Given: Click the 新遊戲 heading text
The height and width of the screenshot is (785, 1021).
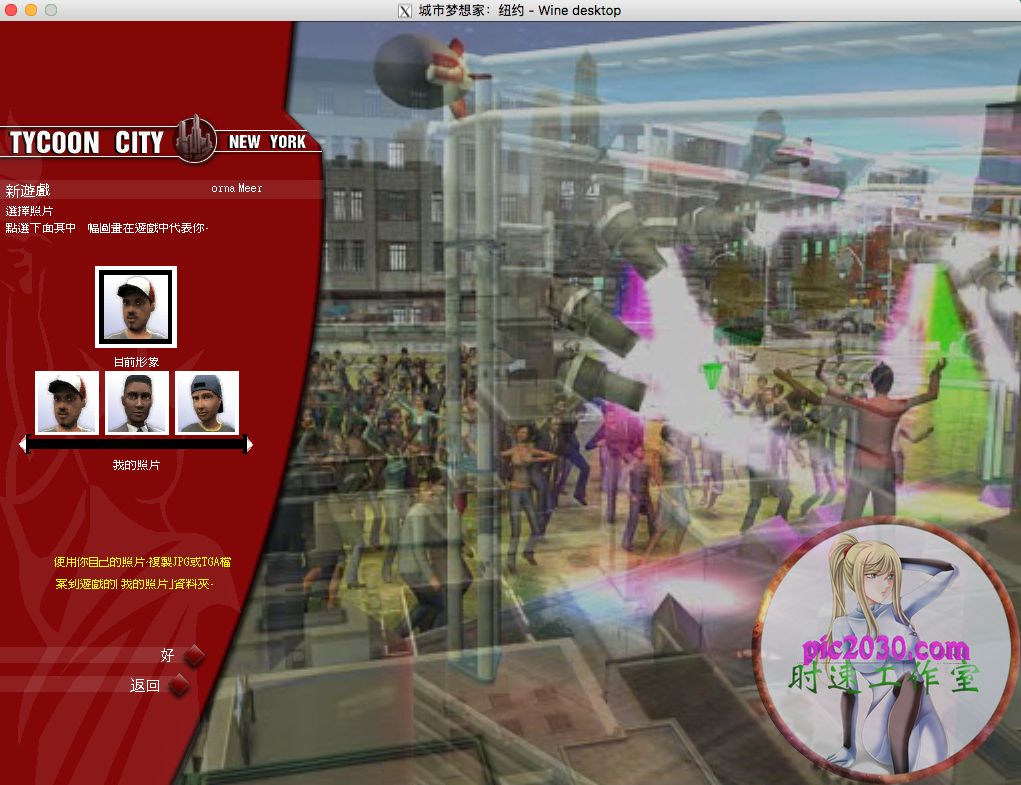Looking at the screenshot, I should [27, 191].
